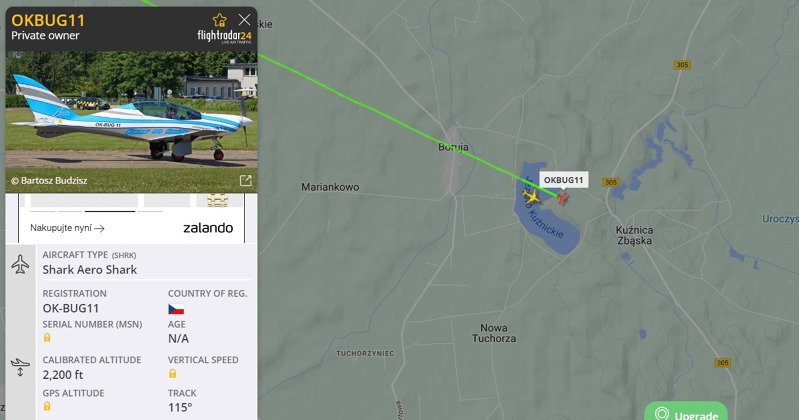This screenshot has height=420, width=799.
Task: Click the lock icon under Vertical Speed
Action: click(x=173, y=374)
